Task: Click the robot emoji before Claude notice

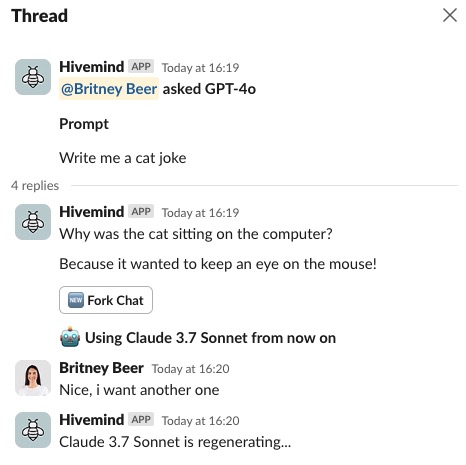Action: 70,337
